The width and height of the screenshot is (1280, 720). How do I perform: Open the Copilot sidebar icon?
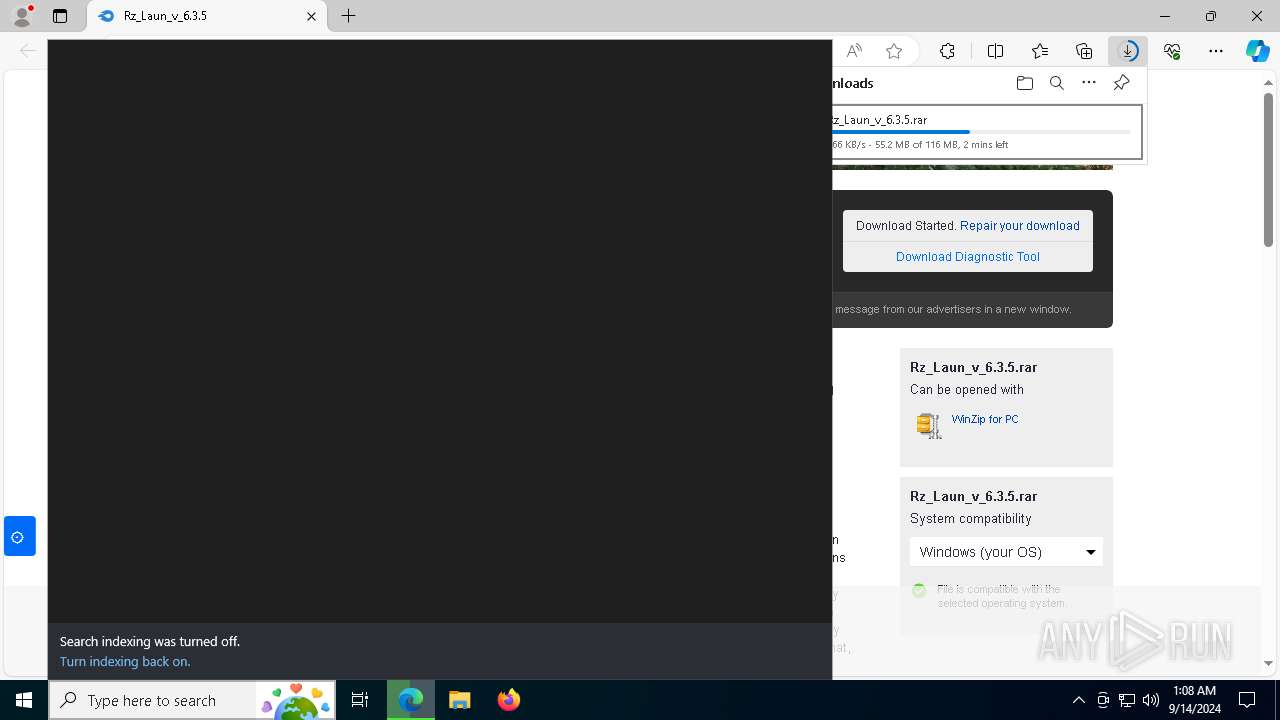(x=1257, y=51)
